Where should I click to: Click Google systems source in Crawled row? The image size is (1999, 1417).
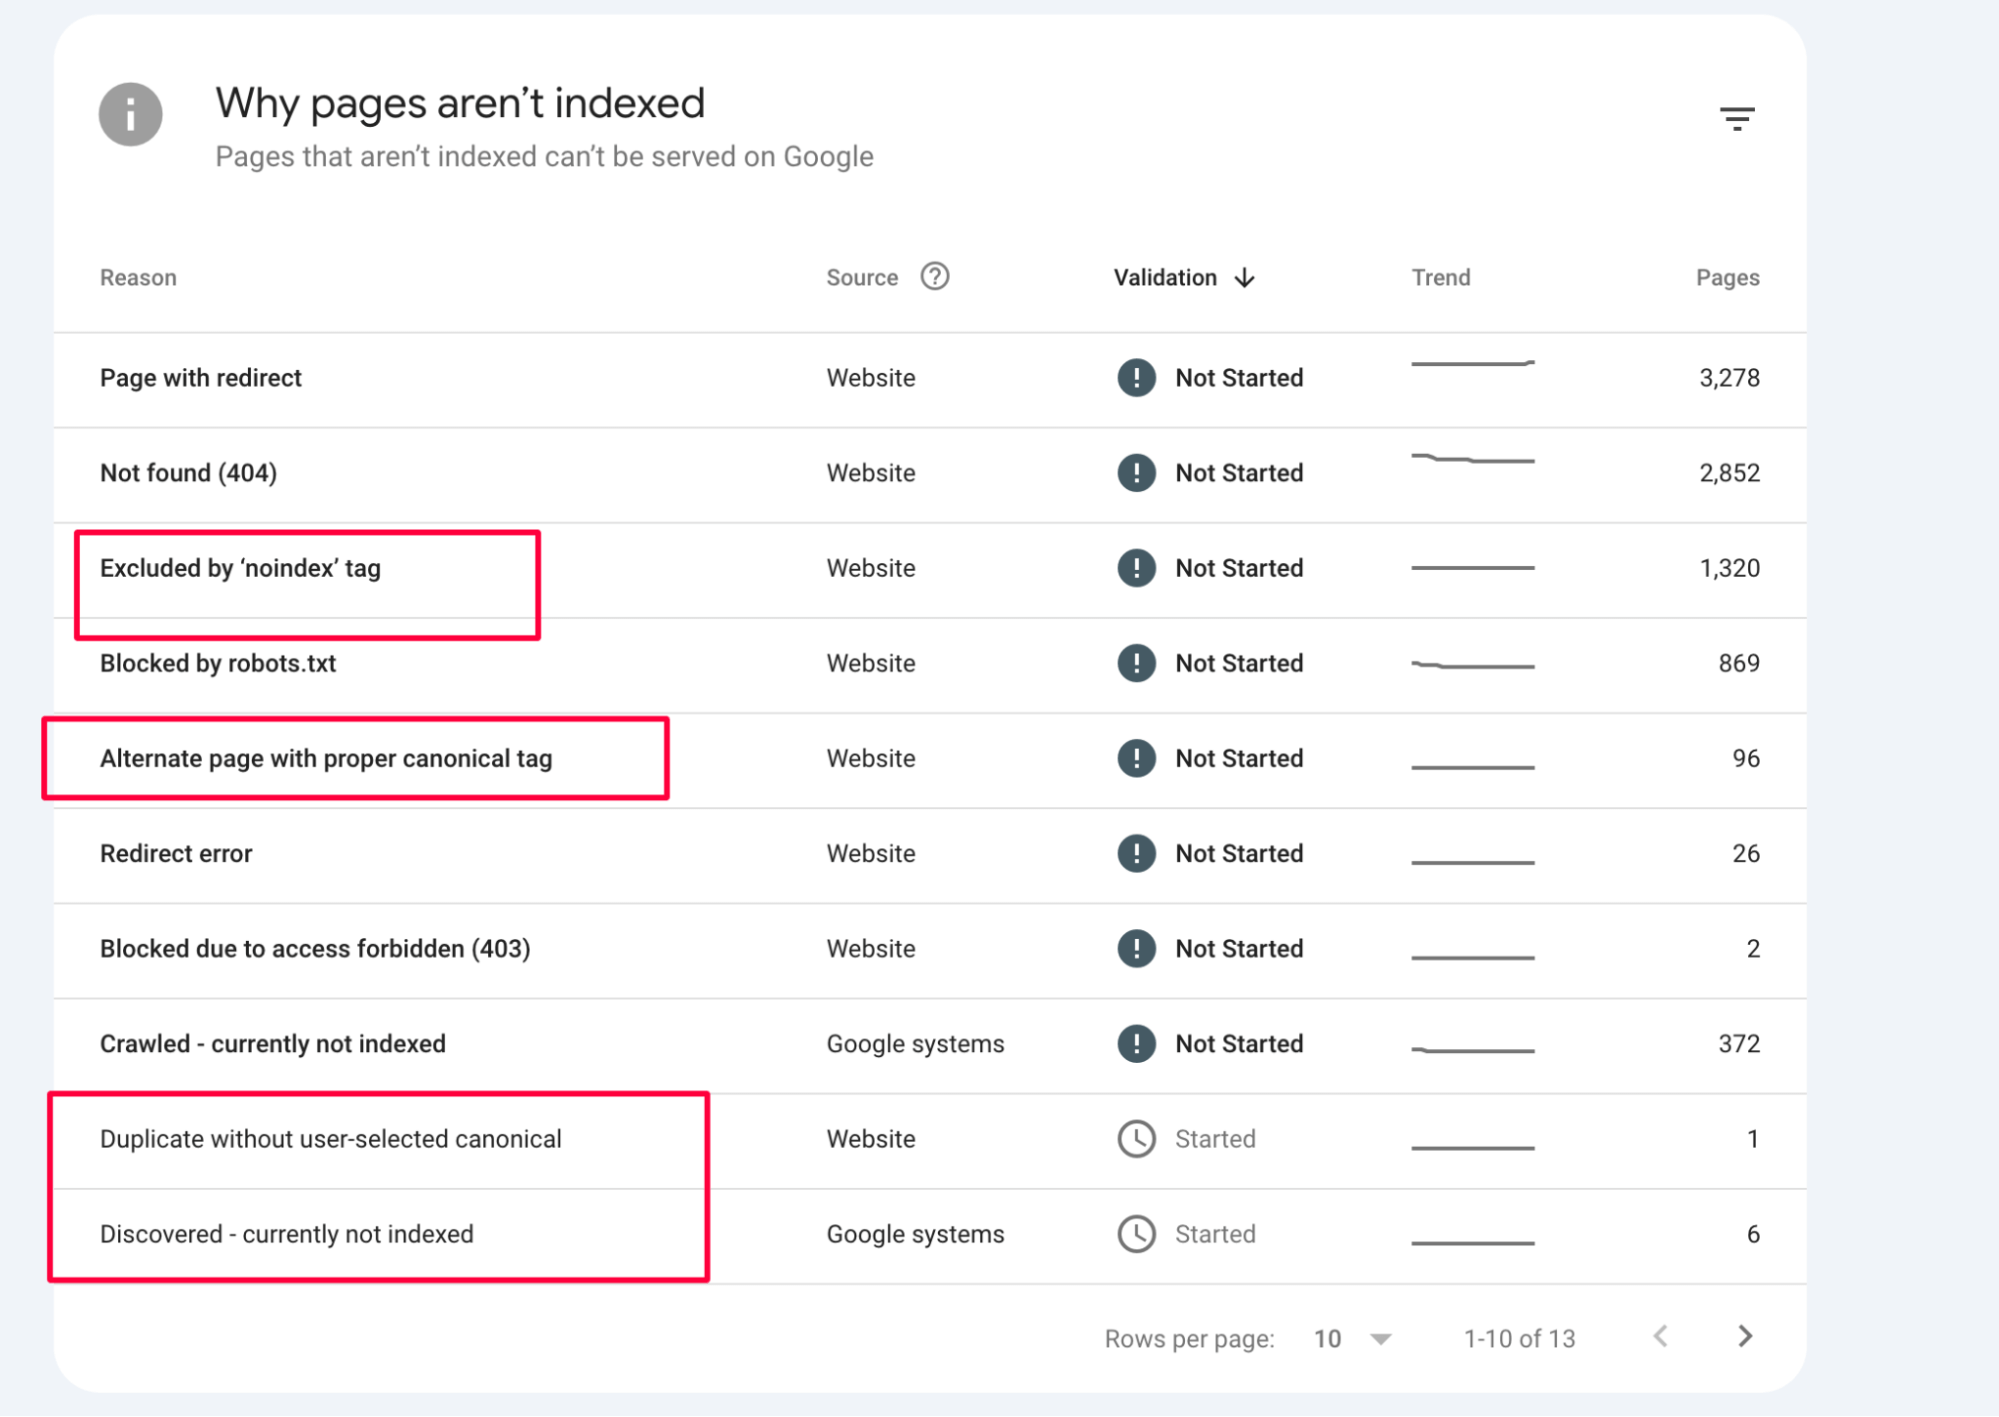click(915, 1044)
